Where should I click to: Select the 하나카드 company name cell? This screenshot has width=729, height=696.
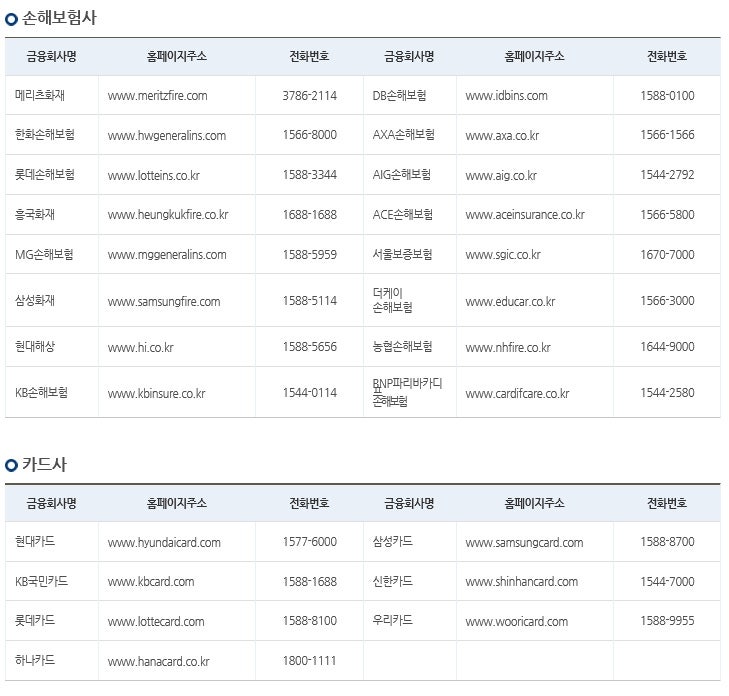[x=52, y=660]
